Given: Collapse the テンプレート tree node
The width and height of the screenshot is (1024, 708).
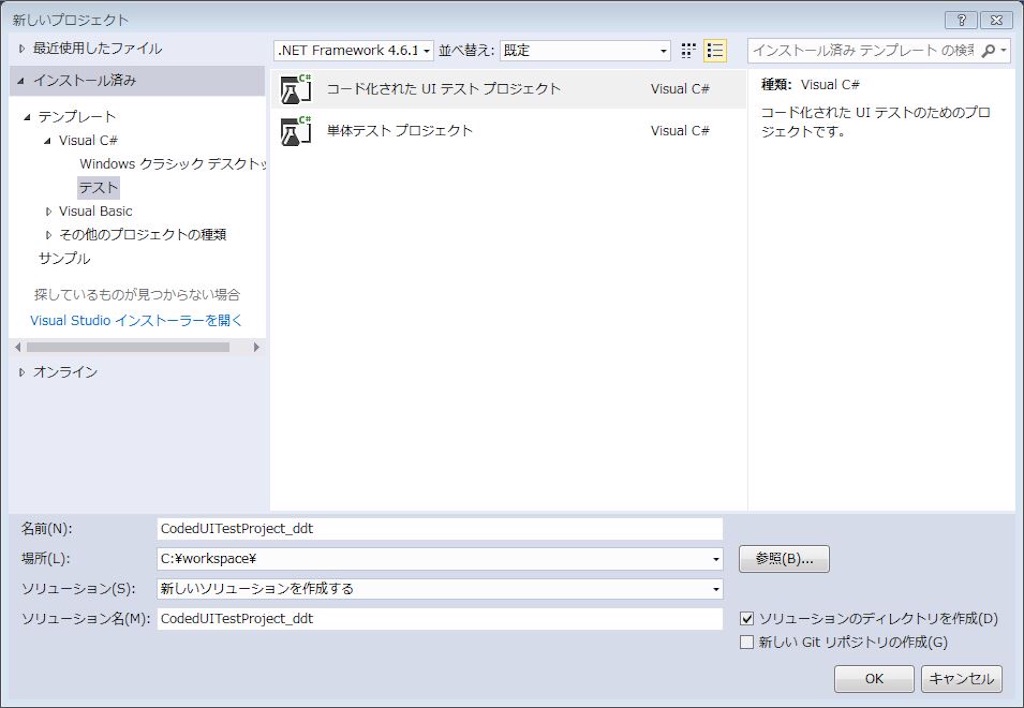Looking at the screenshot, I should tap(27, 118).
